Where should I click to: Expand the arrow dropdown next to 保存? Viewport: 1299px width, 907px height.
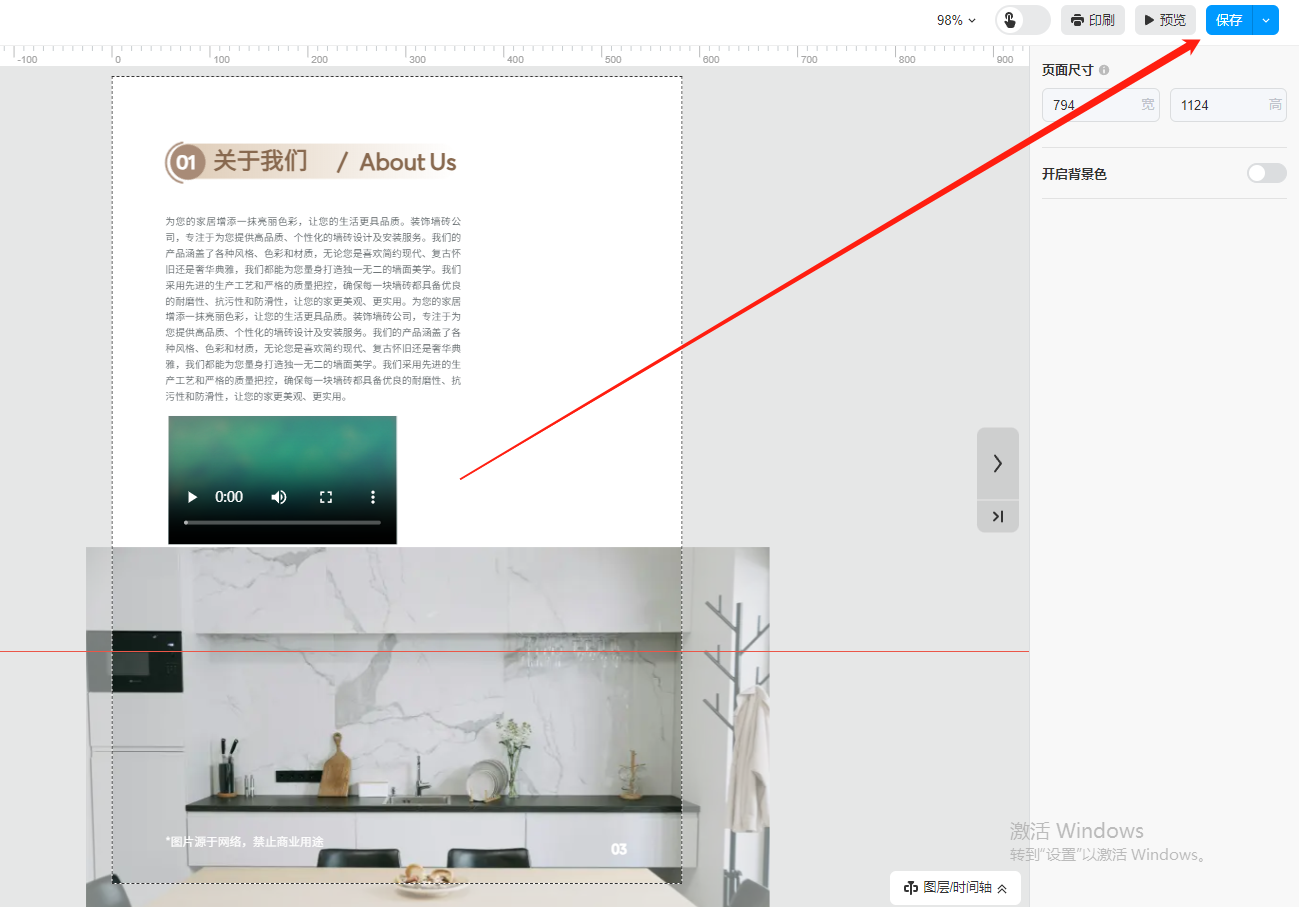1266,20
